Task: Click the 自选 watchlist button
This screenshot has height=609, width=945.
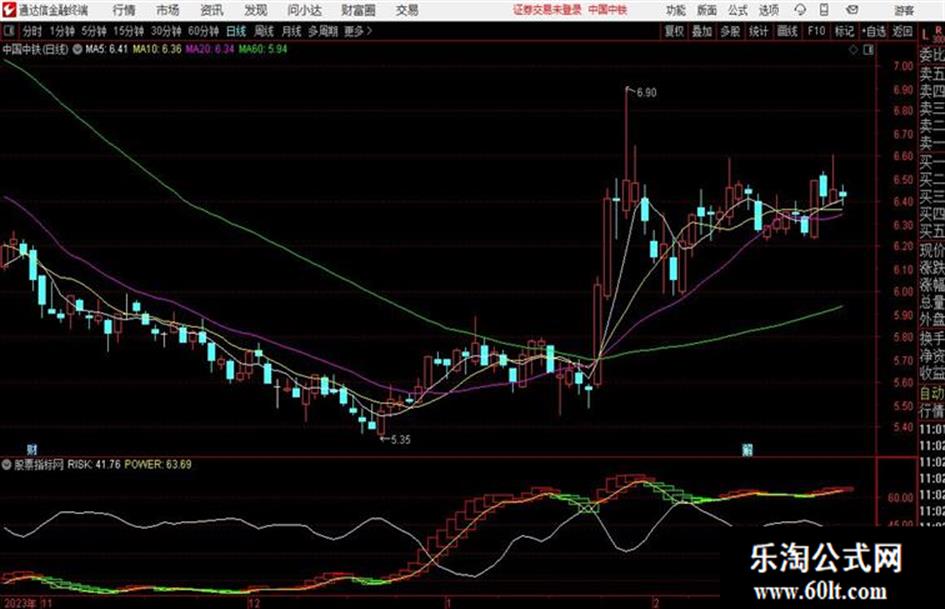Action: click(873, 31)
